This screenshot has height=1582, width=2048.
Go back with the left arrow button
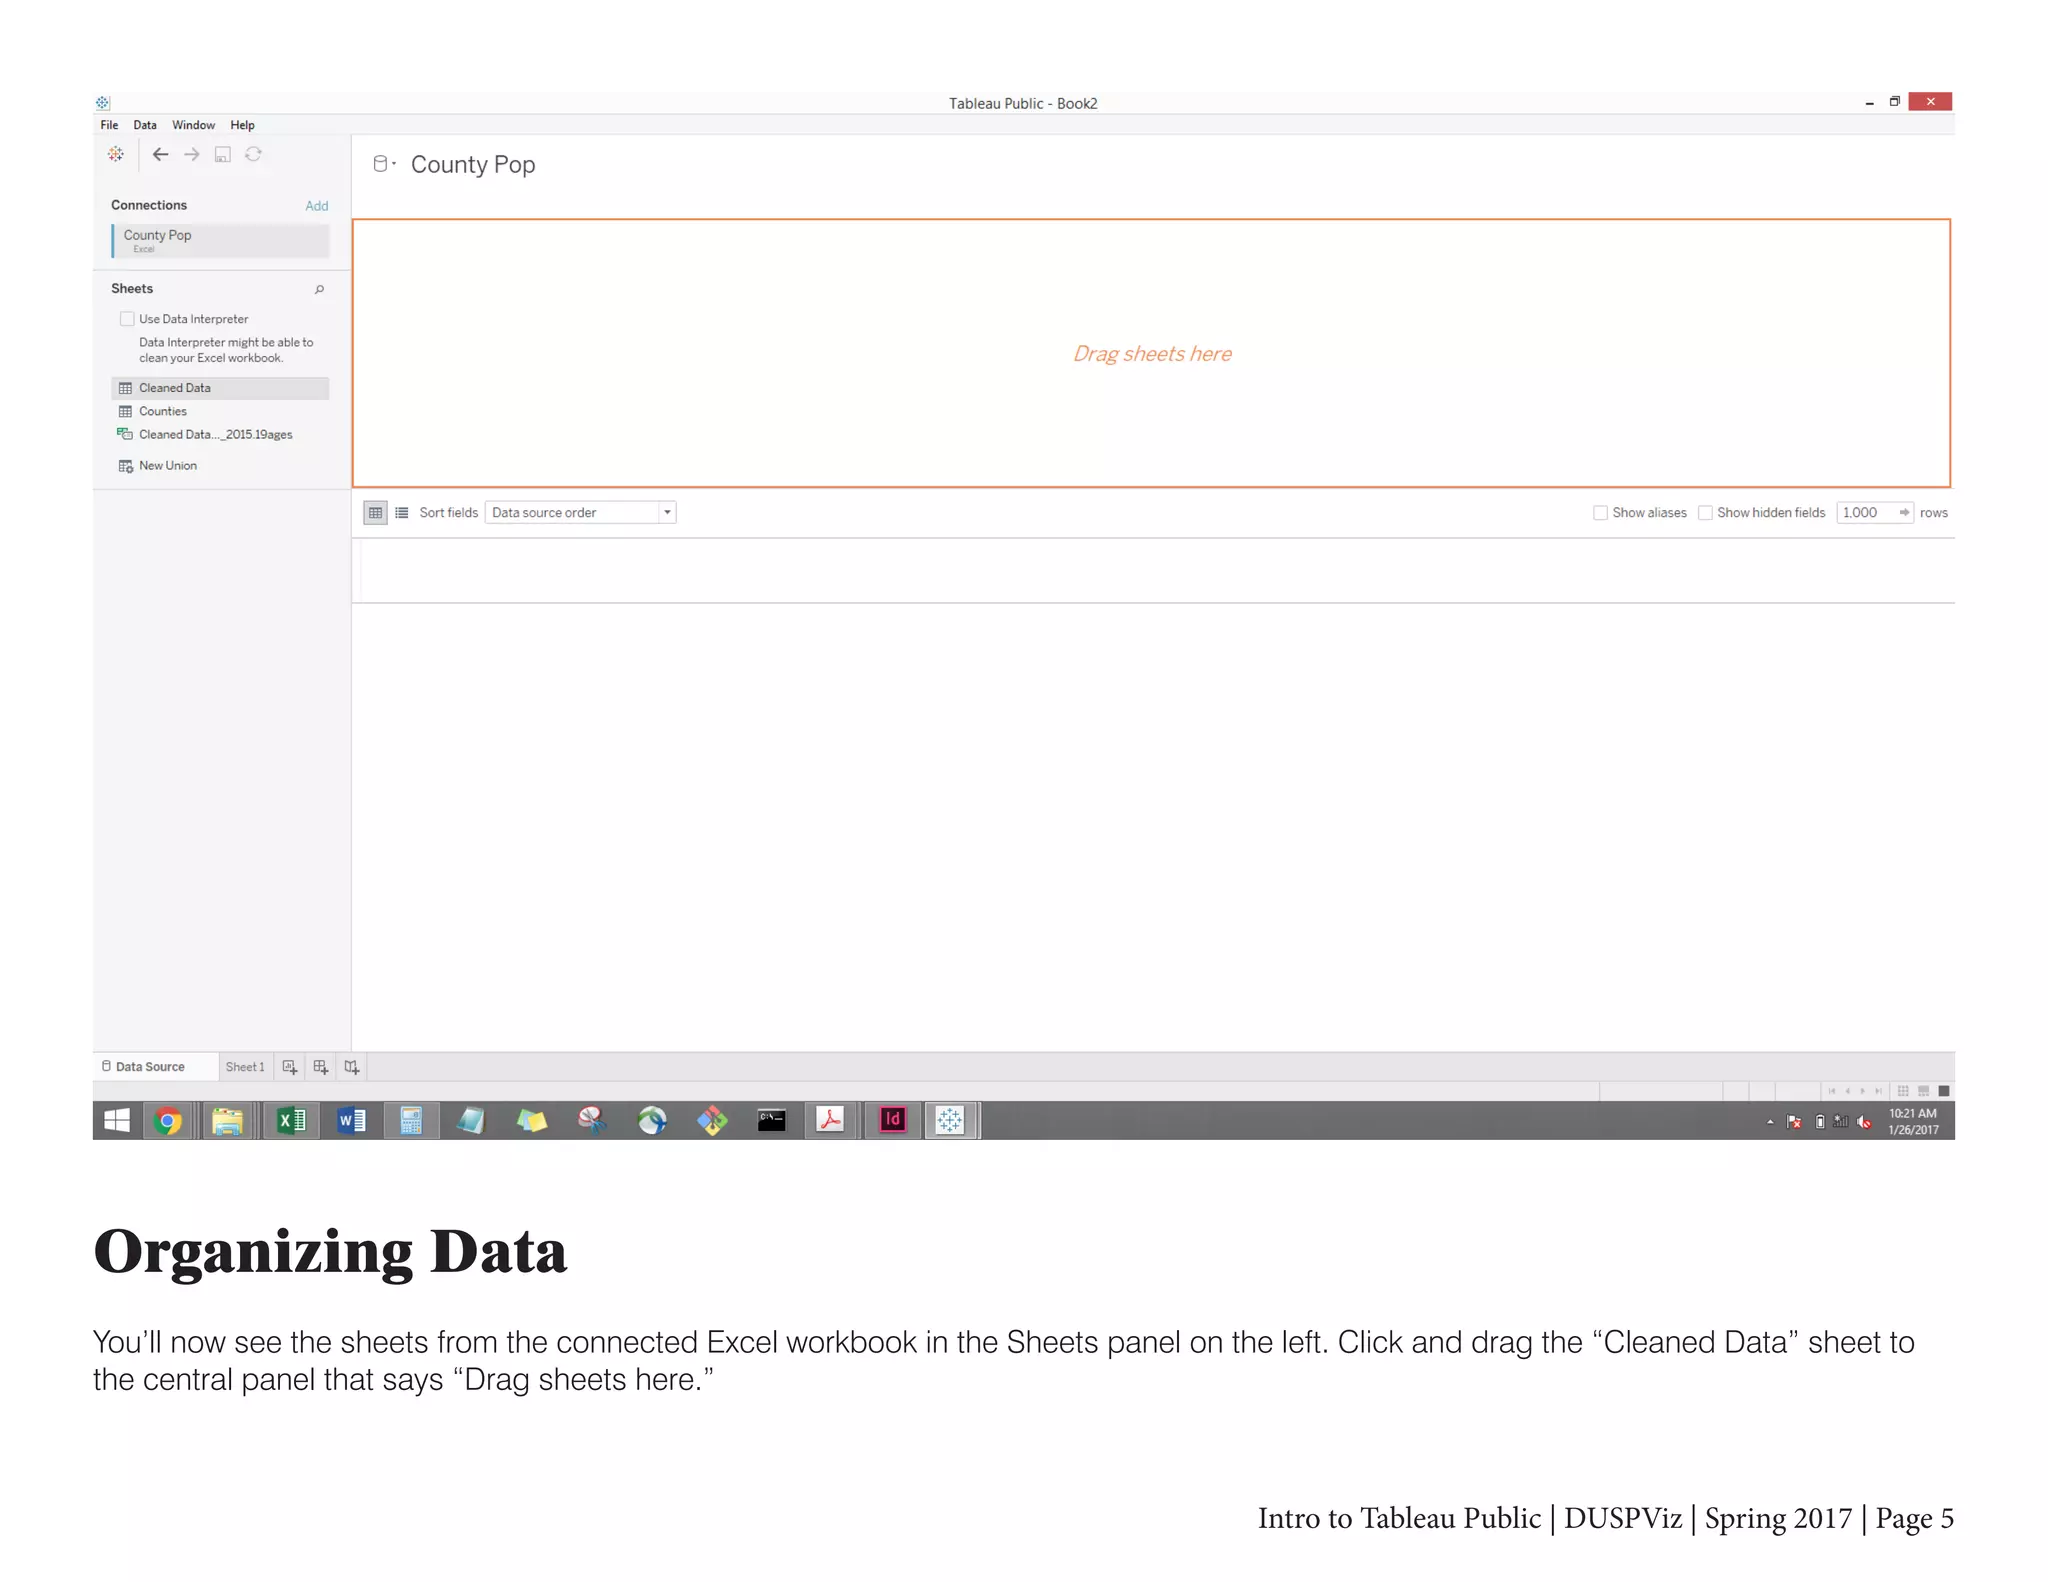160,154
